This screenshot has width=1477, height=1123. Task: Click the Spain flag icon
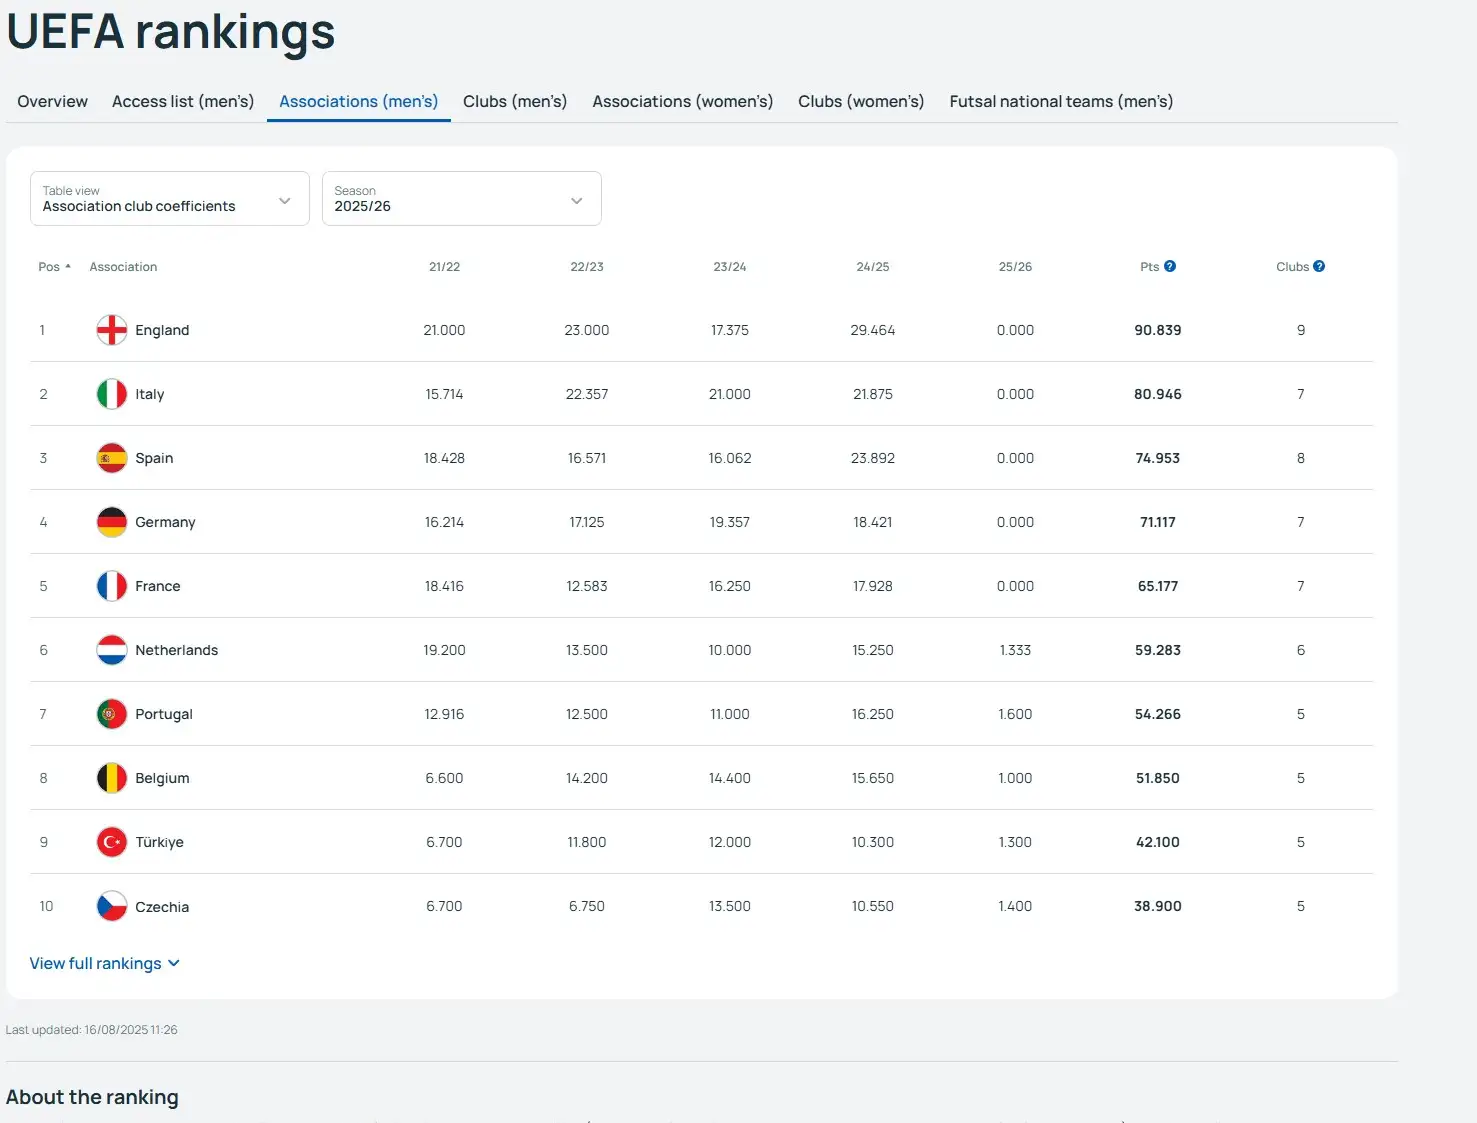point(111,458)
